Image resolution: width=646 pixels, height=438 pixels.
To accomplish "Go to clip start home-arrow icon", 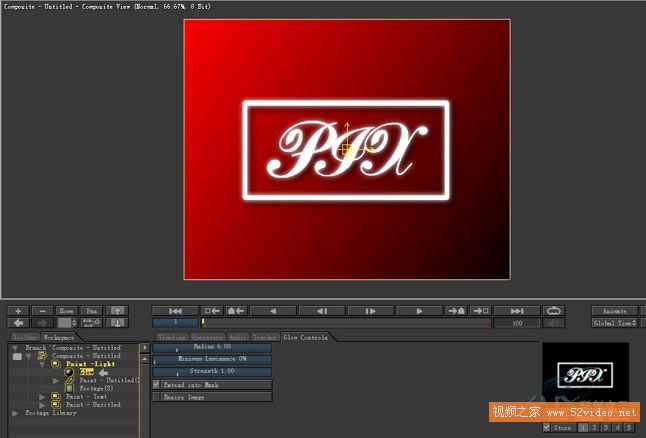I will [x=236, y=311].
